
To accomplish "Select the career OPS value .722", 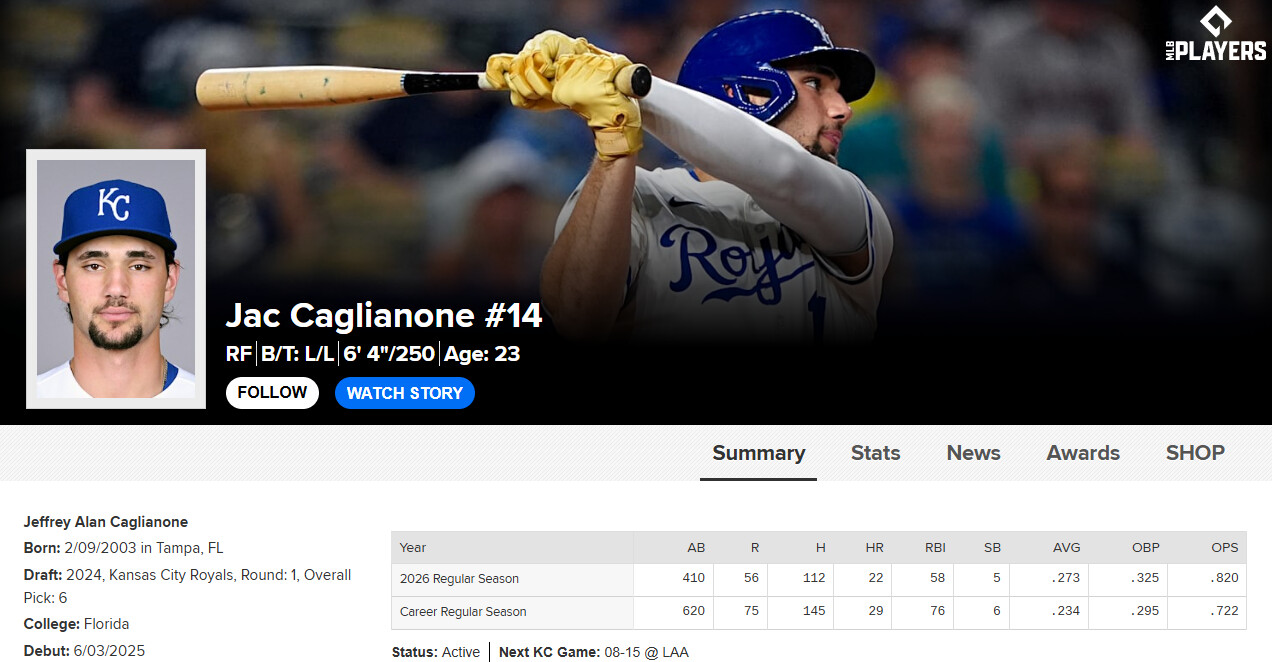I will coord(1225,611).
